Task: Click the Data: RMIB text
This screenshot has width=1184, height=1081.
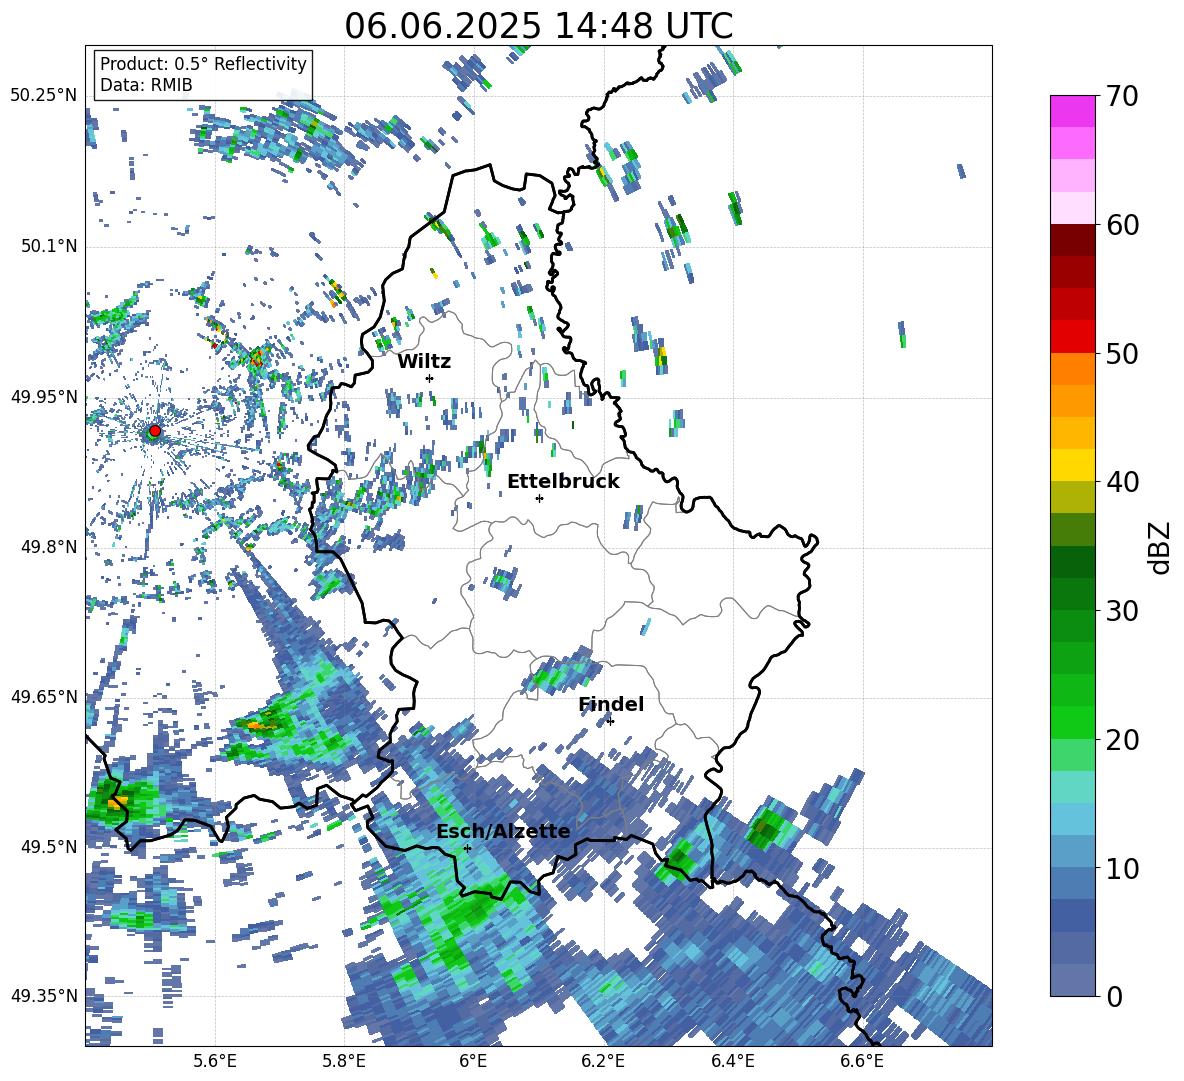Action: [146, 85]
